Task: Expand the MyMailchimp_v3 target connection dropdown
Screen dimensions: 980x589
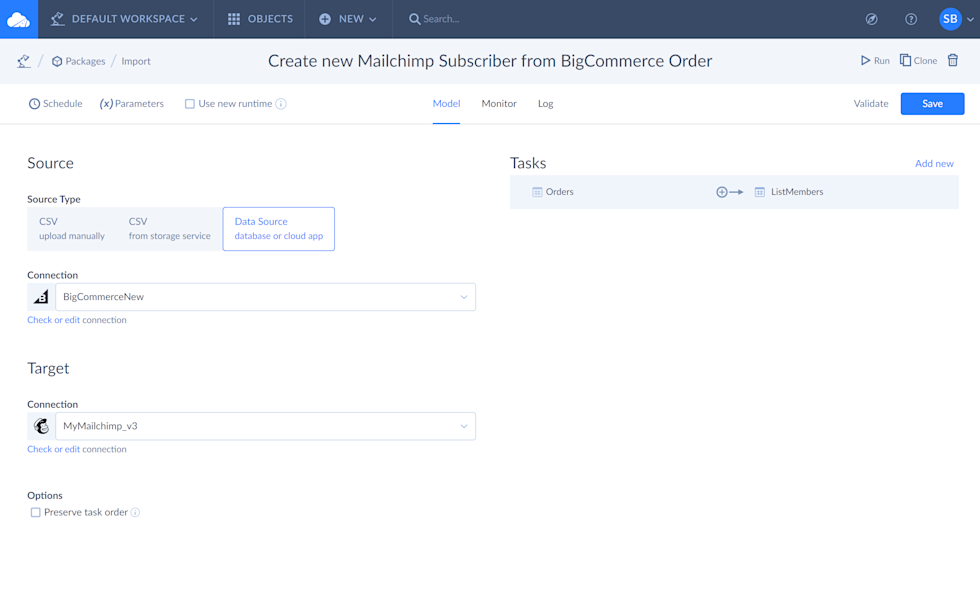Action: [x=464, y=426]
